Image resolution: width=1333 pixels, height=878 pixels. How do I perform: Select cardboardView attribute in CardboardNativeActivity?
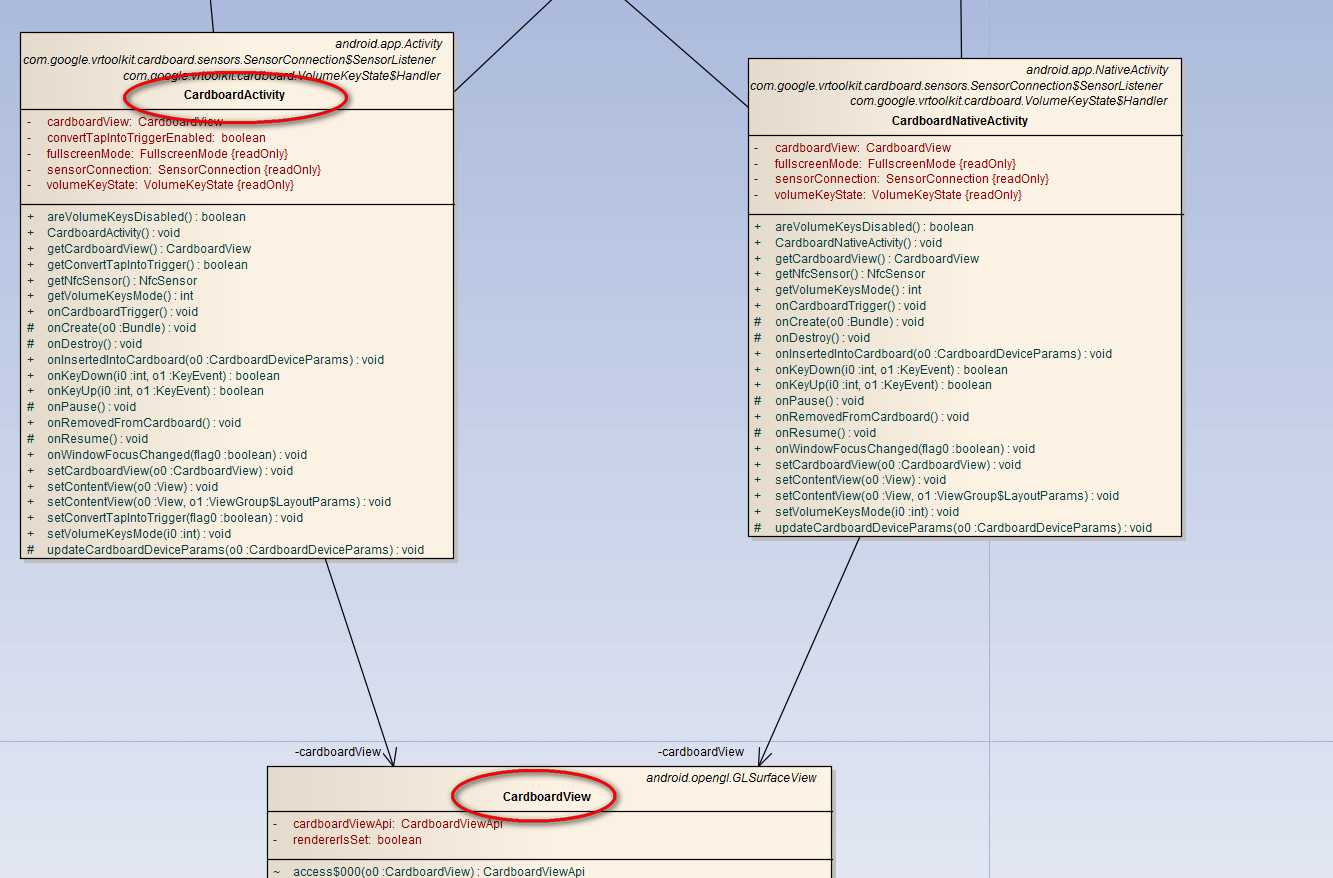(863, 148)
